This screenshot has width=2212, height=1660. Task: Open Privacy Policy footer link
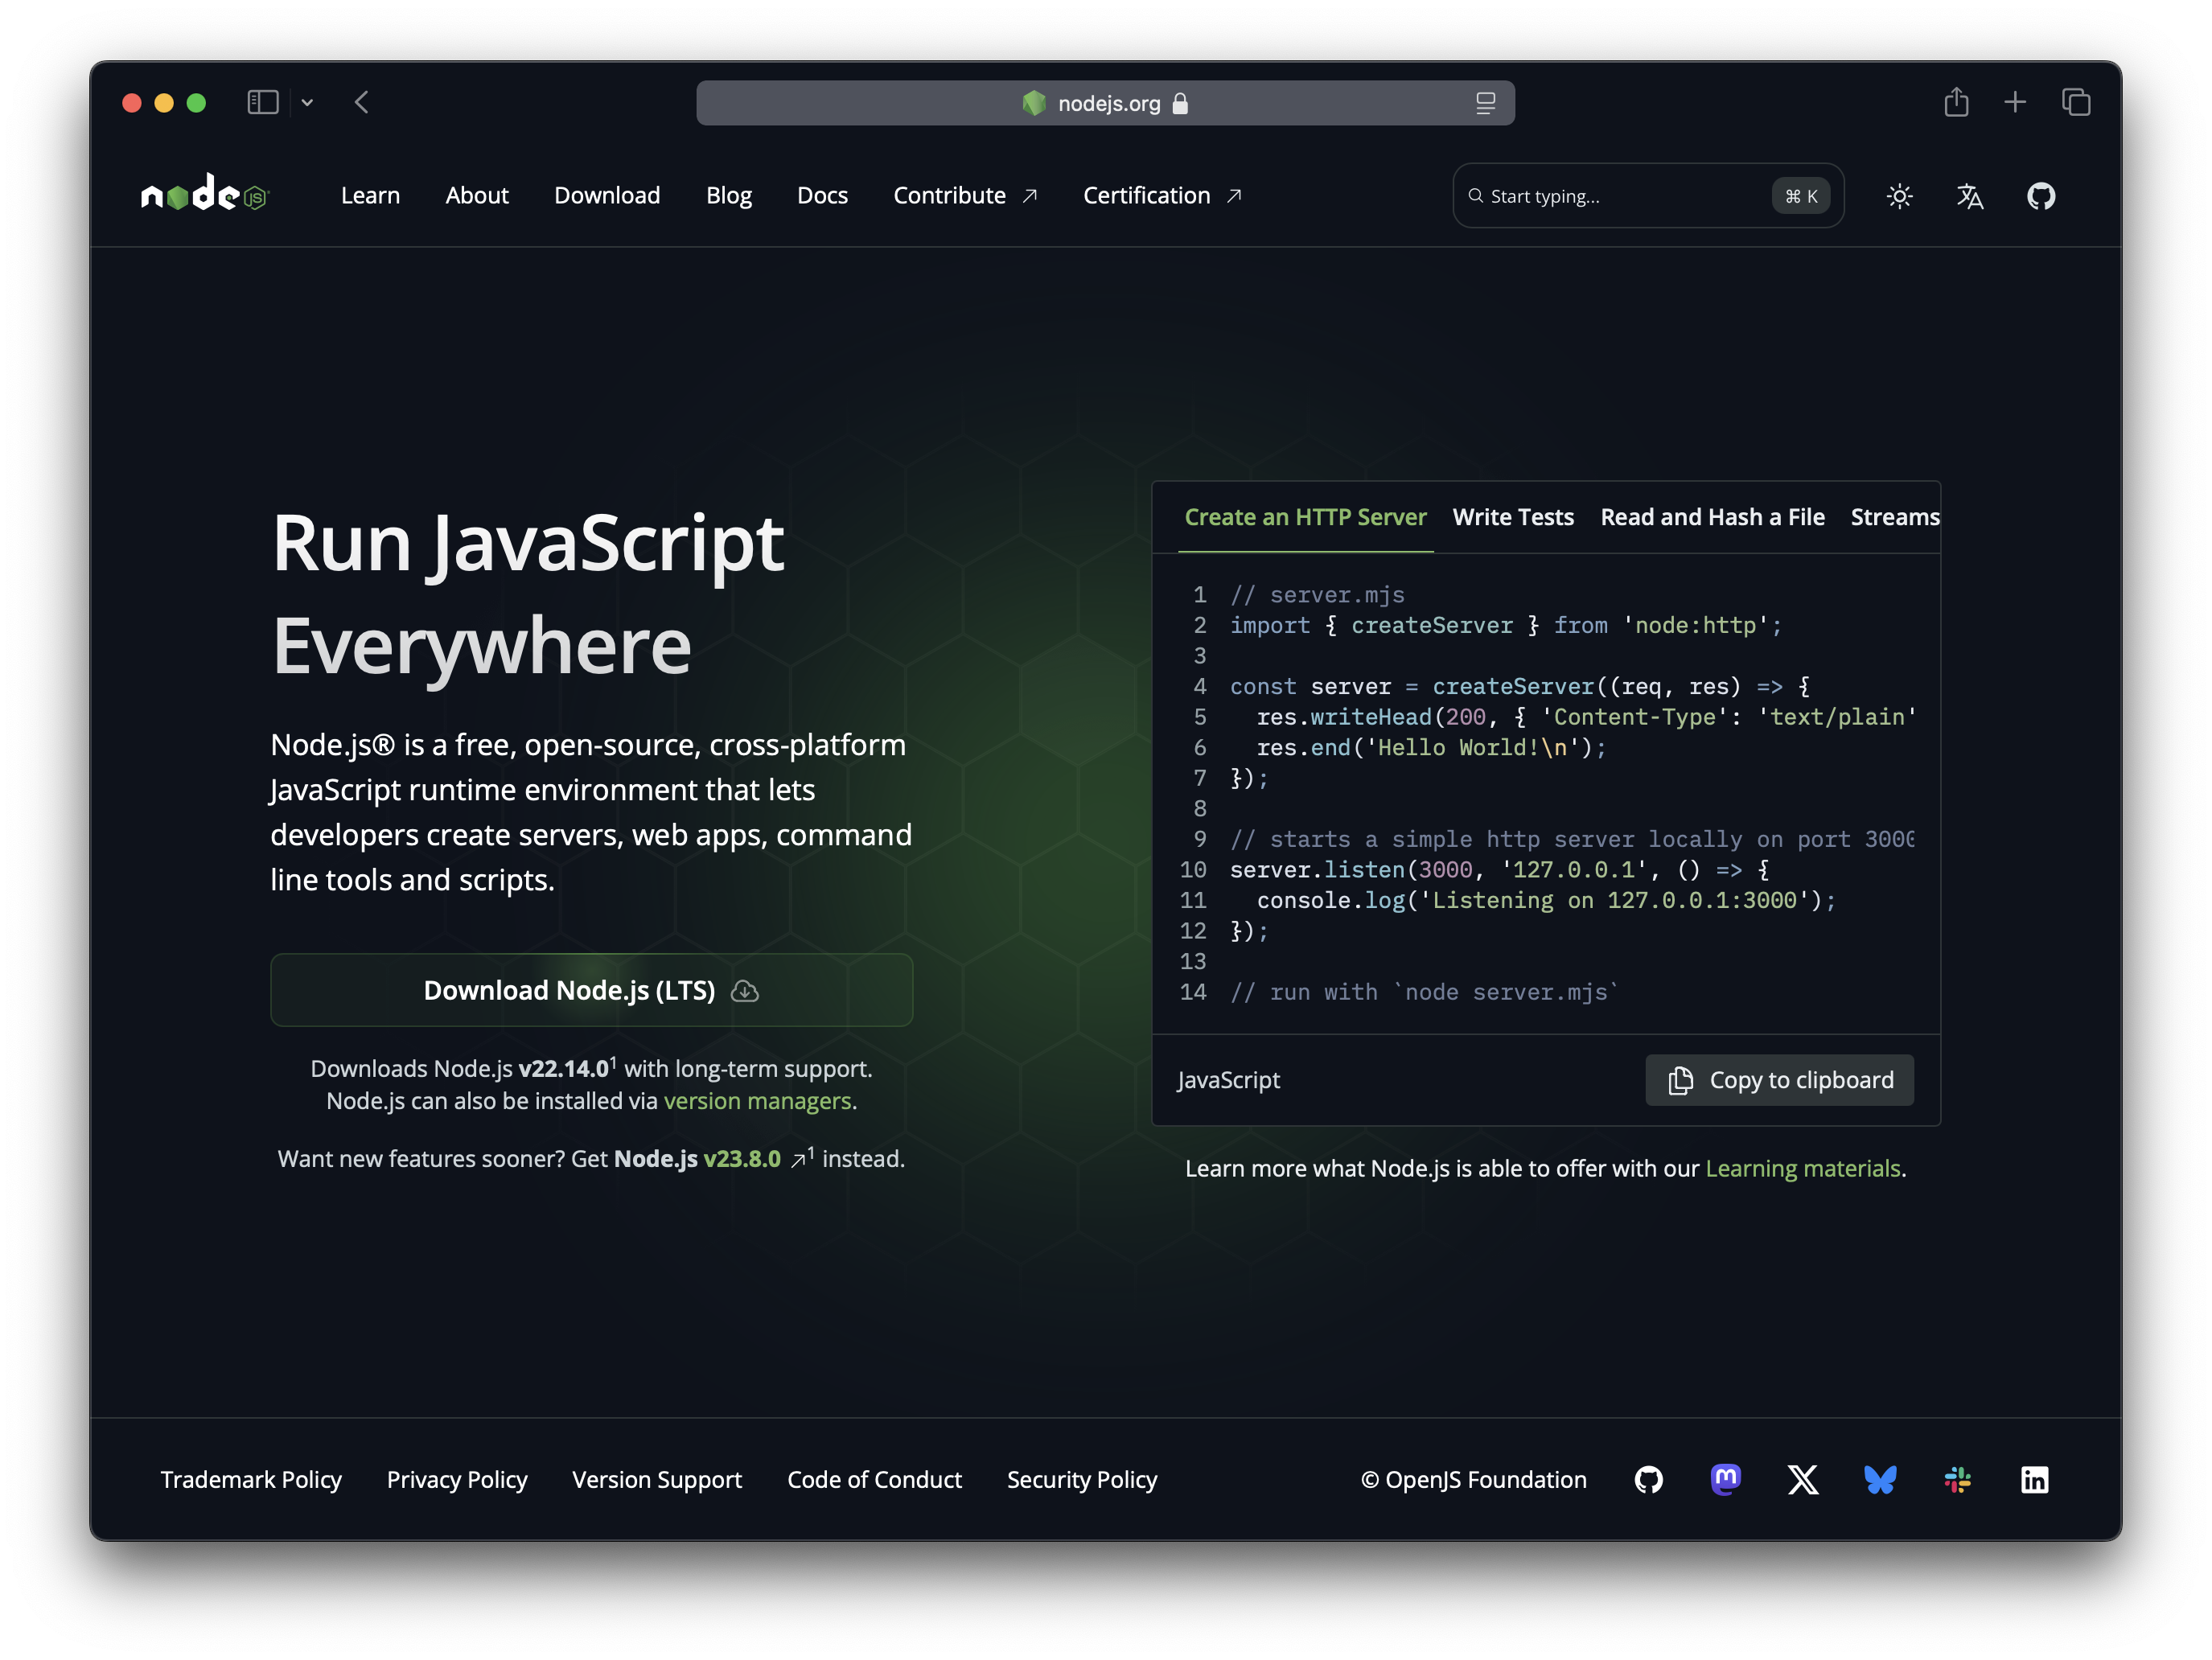pos(457,1479)
